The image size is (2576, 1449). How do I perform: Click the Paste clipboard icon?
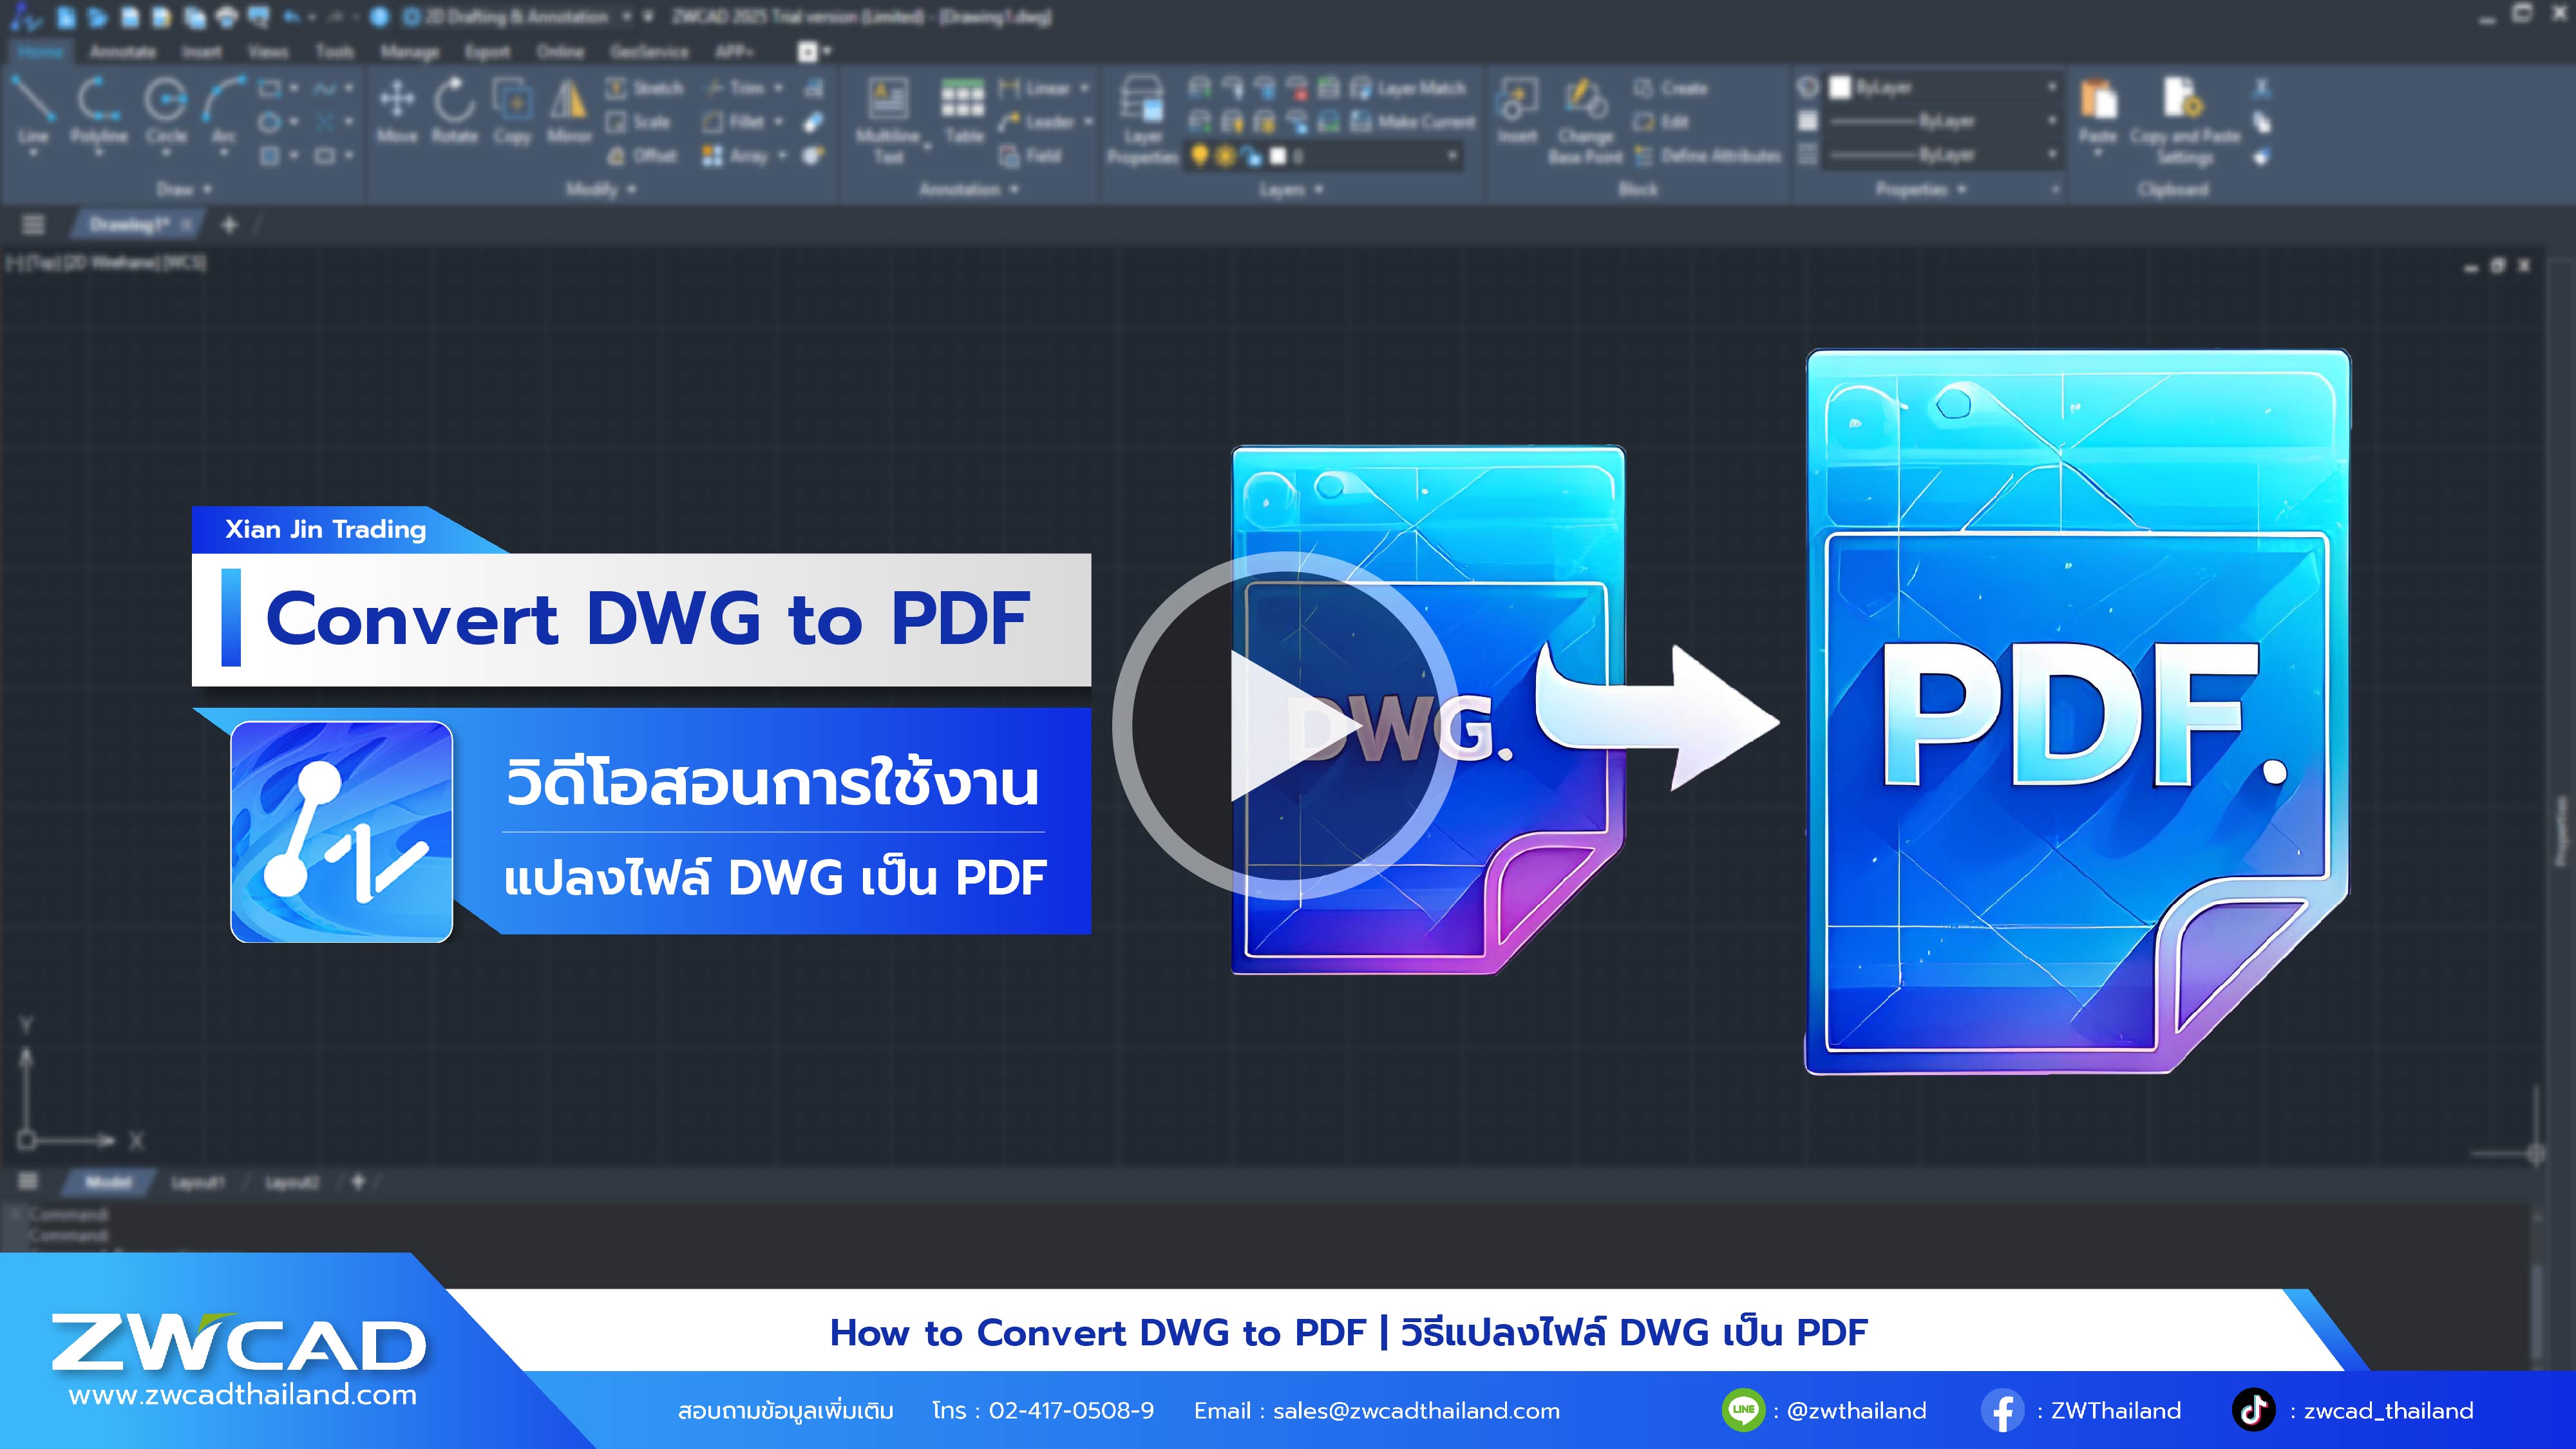(x=2099, y=100)
